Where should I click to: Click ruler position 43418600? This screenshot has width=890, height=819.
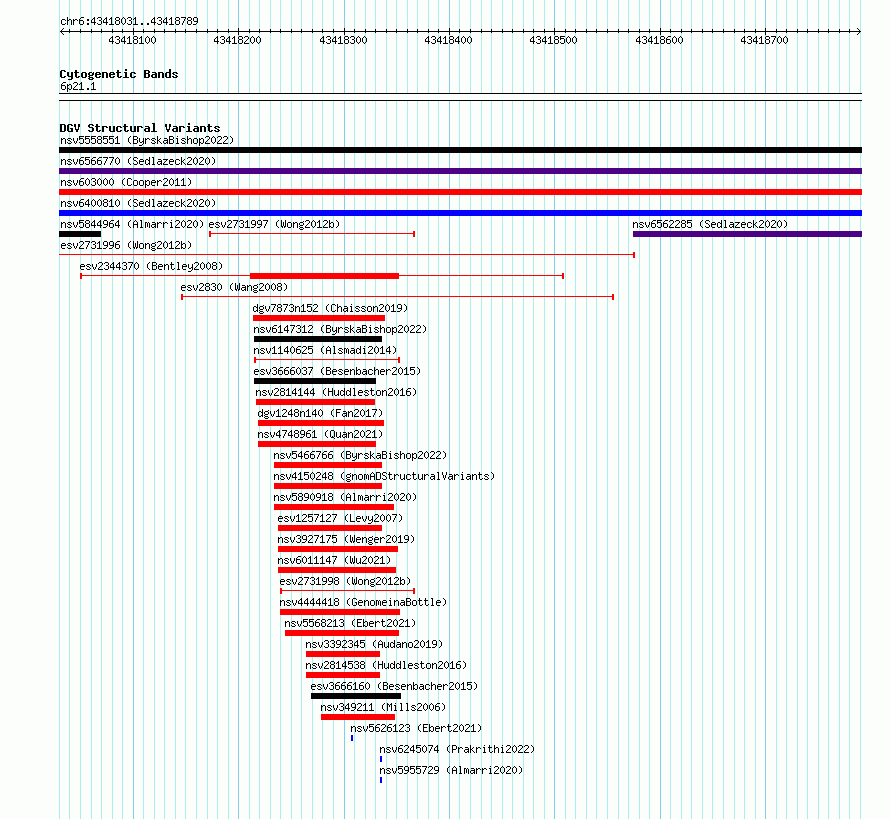[x=660, y=40]
